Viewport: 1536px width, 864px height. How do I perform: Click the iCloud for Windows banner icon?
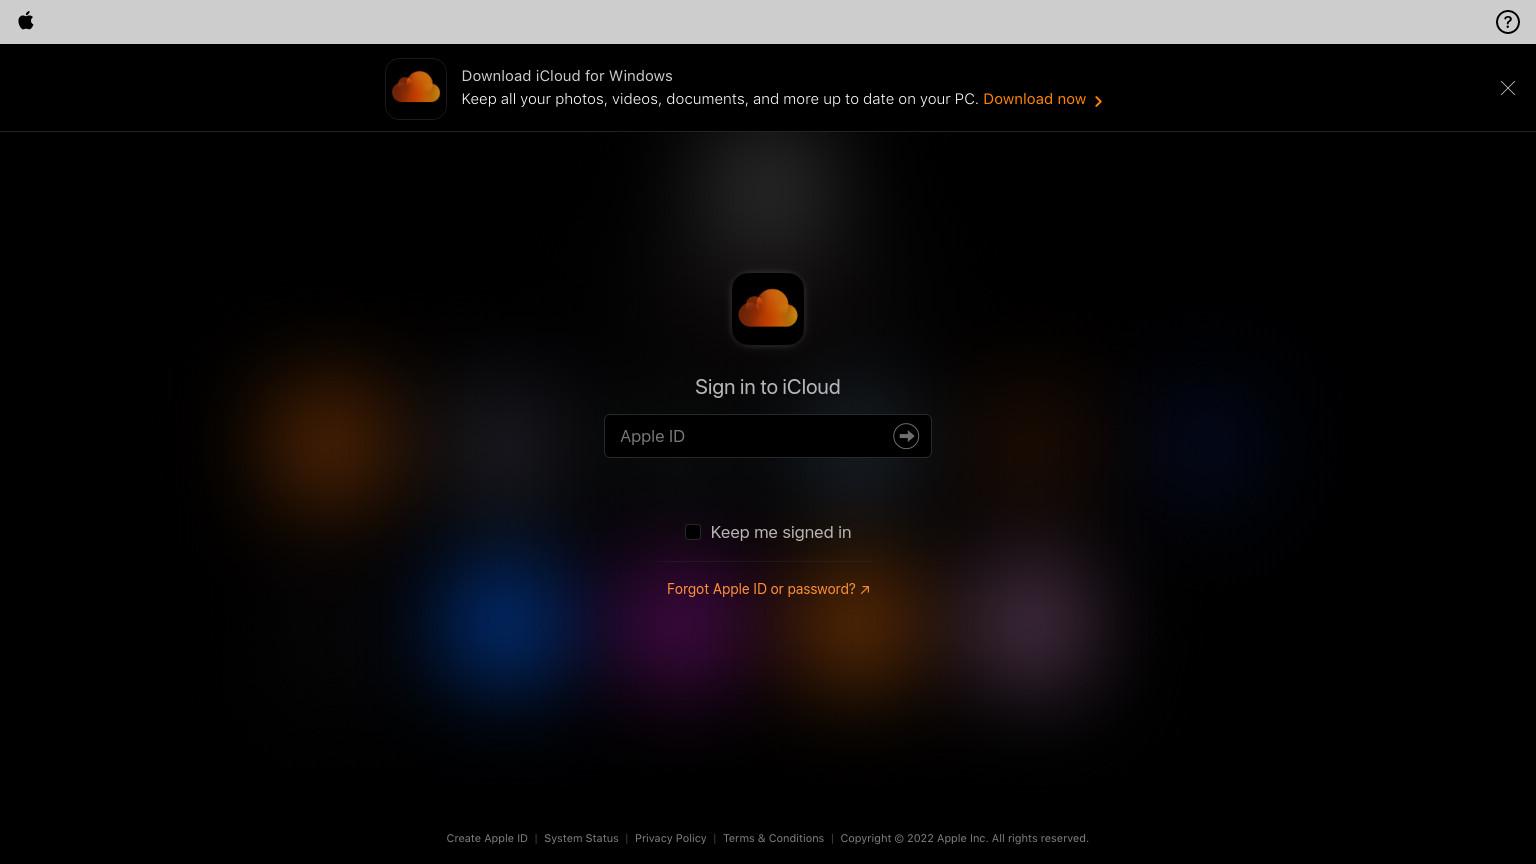click(416, 89)
